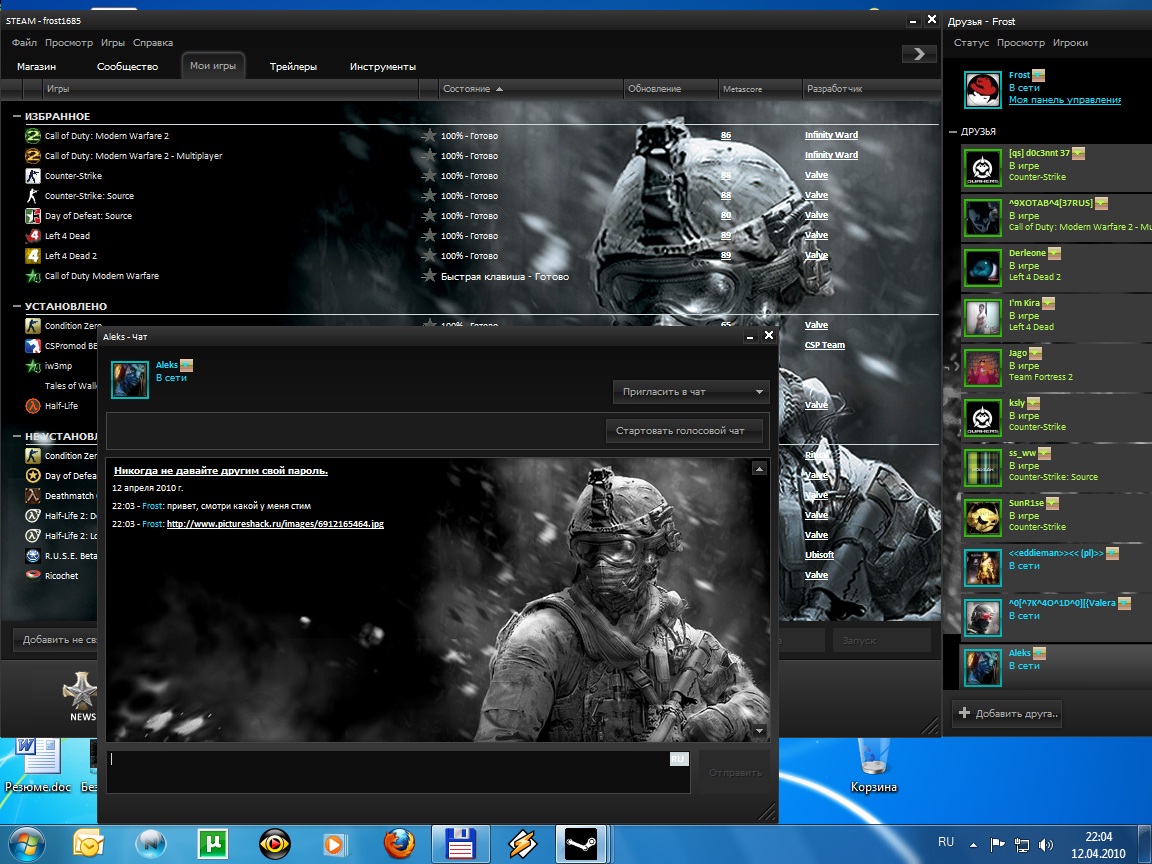
Task: Click Aleks avatar in chat window header
Action: click(x=130, y=379)
